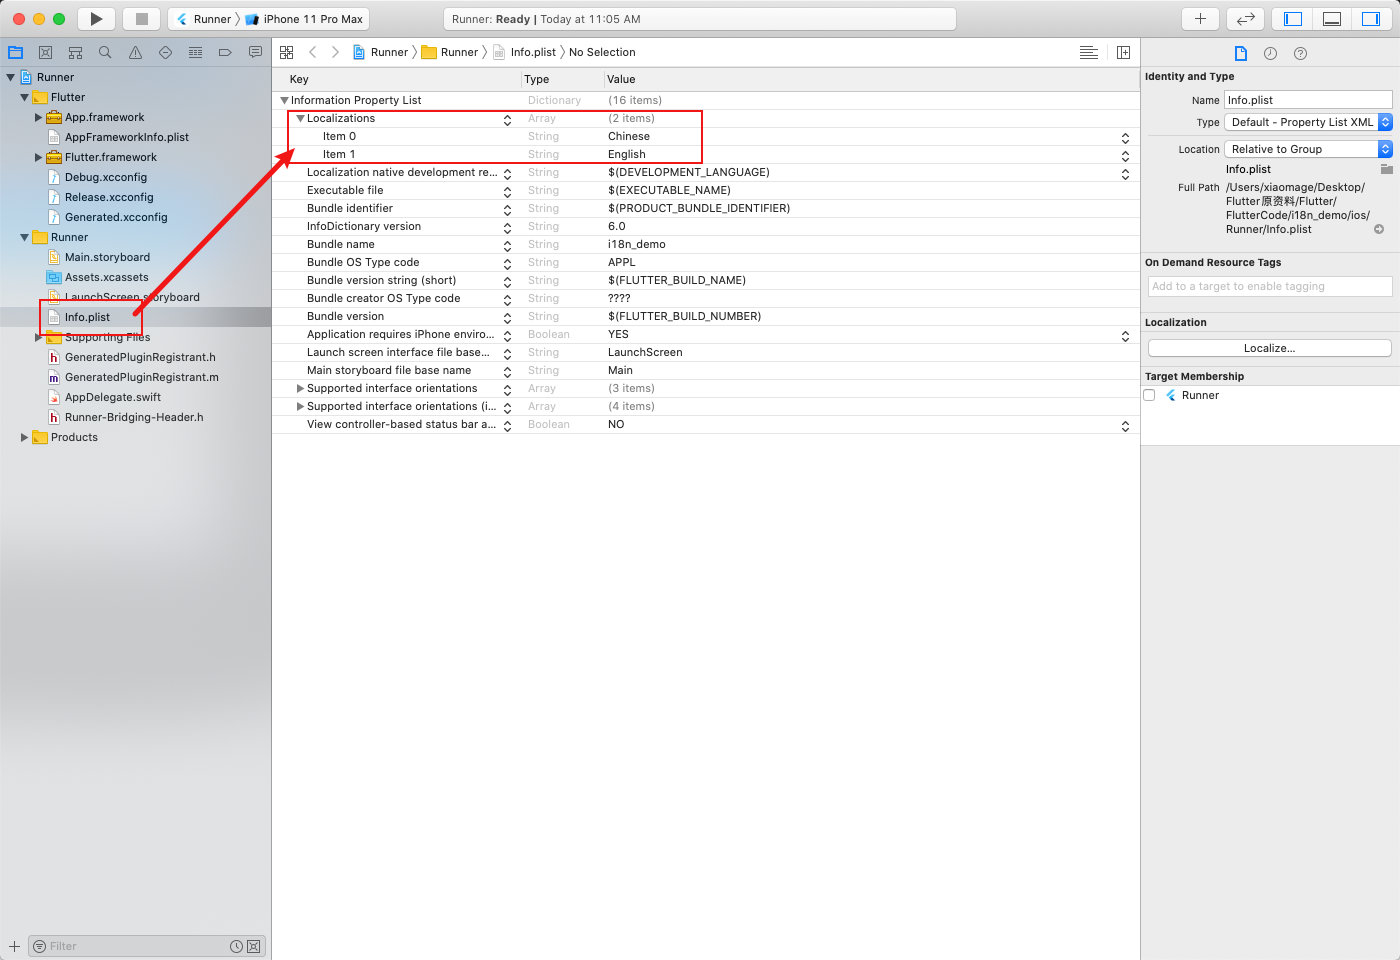Collapse the root Runner project
Screen dimensions: 1400x960
pyautogui.click(x=11, y=77)
